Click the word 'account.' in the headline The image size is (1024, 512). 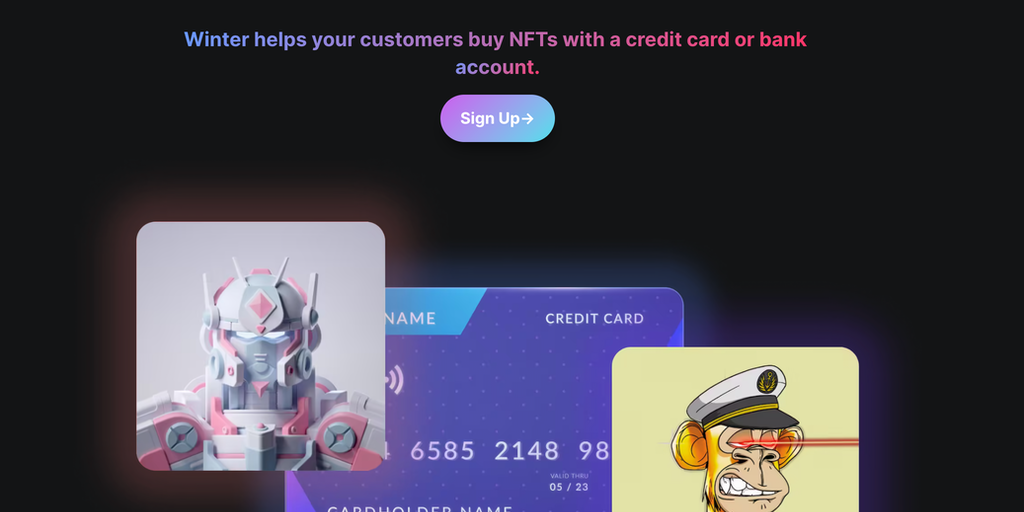click(x=497, y=67)
